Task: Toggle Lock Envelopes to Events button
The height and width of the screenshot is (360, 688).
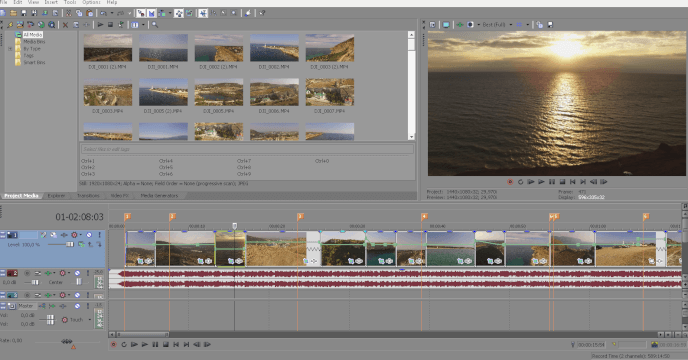Action: click(x=179, y=13)
